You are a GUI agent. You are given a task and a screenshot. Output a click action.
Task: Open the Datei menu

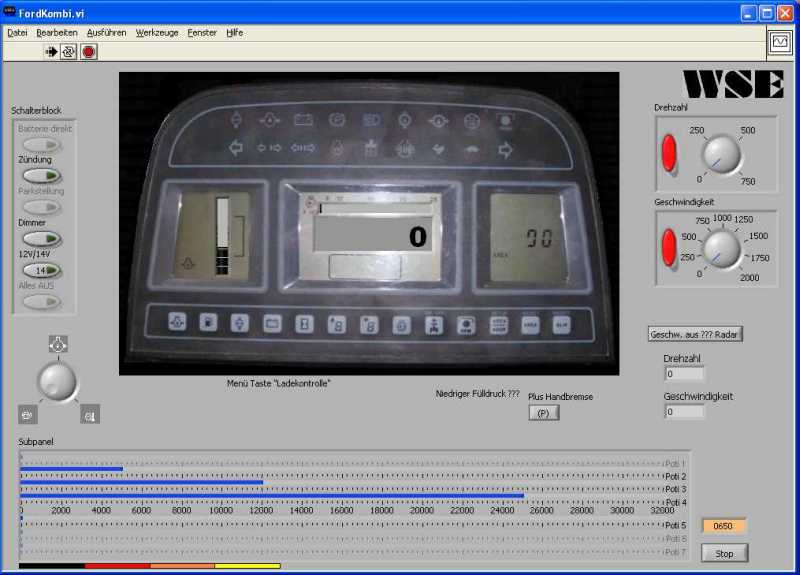[17, 33]
